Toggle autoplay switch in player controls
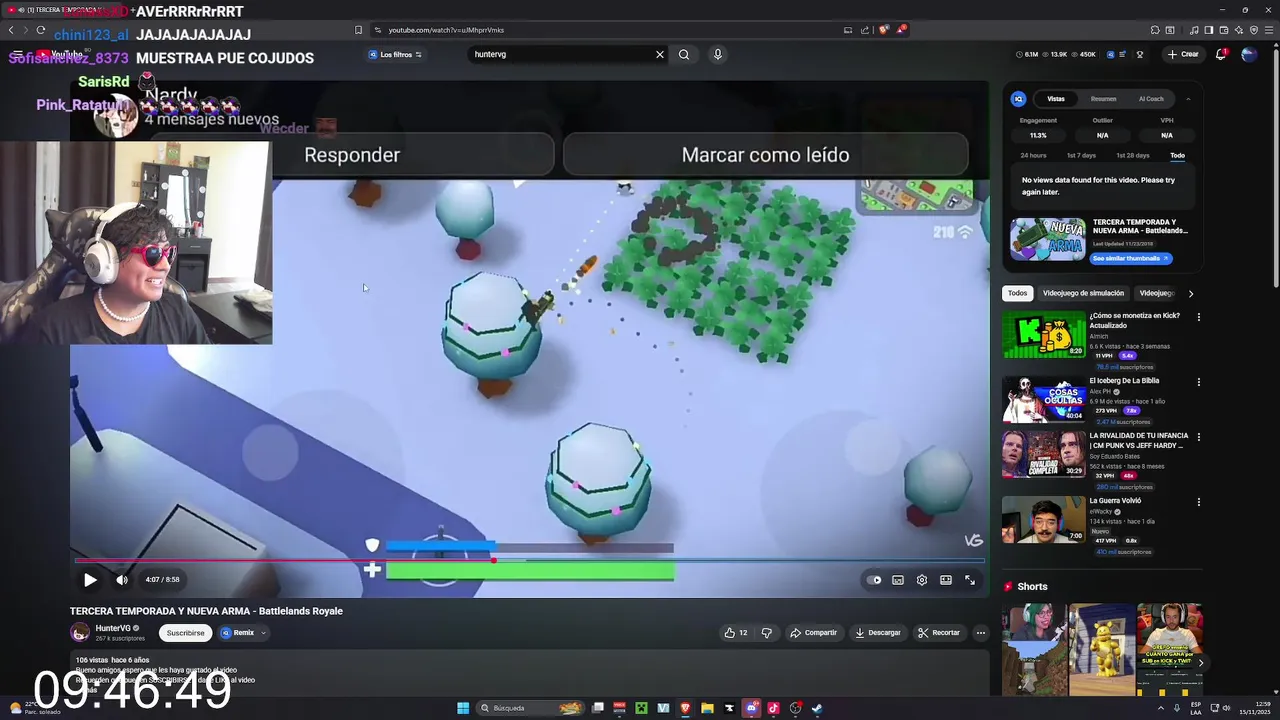 click(875, 580)
